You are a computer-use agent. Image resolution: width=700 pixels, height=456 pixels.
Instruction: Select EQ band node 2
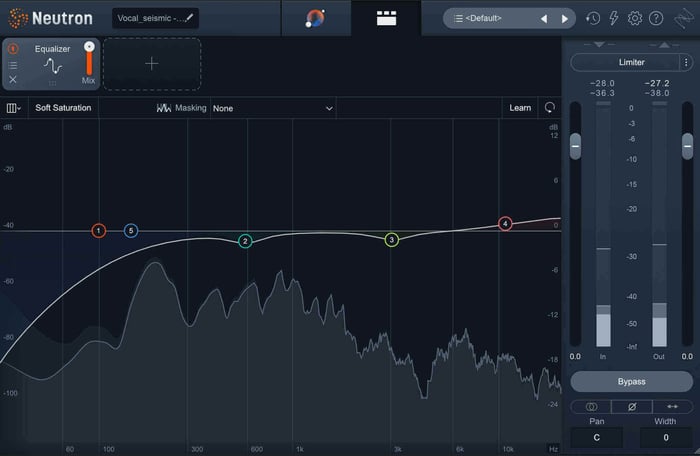245,241
